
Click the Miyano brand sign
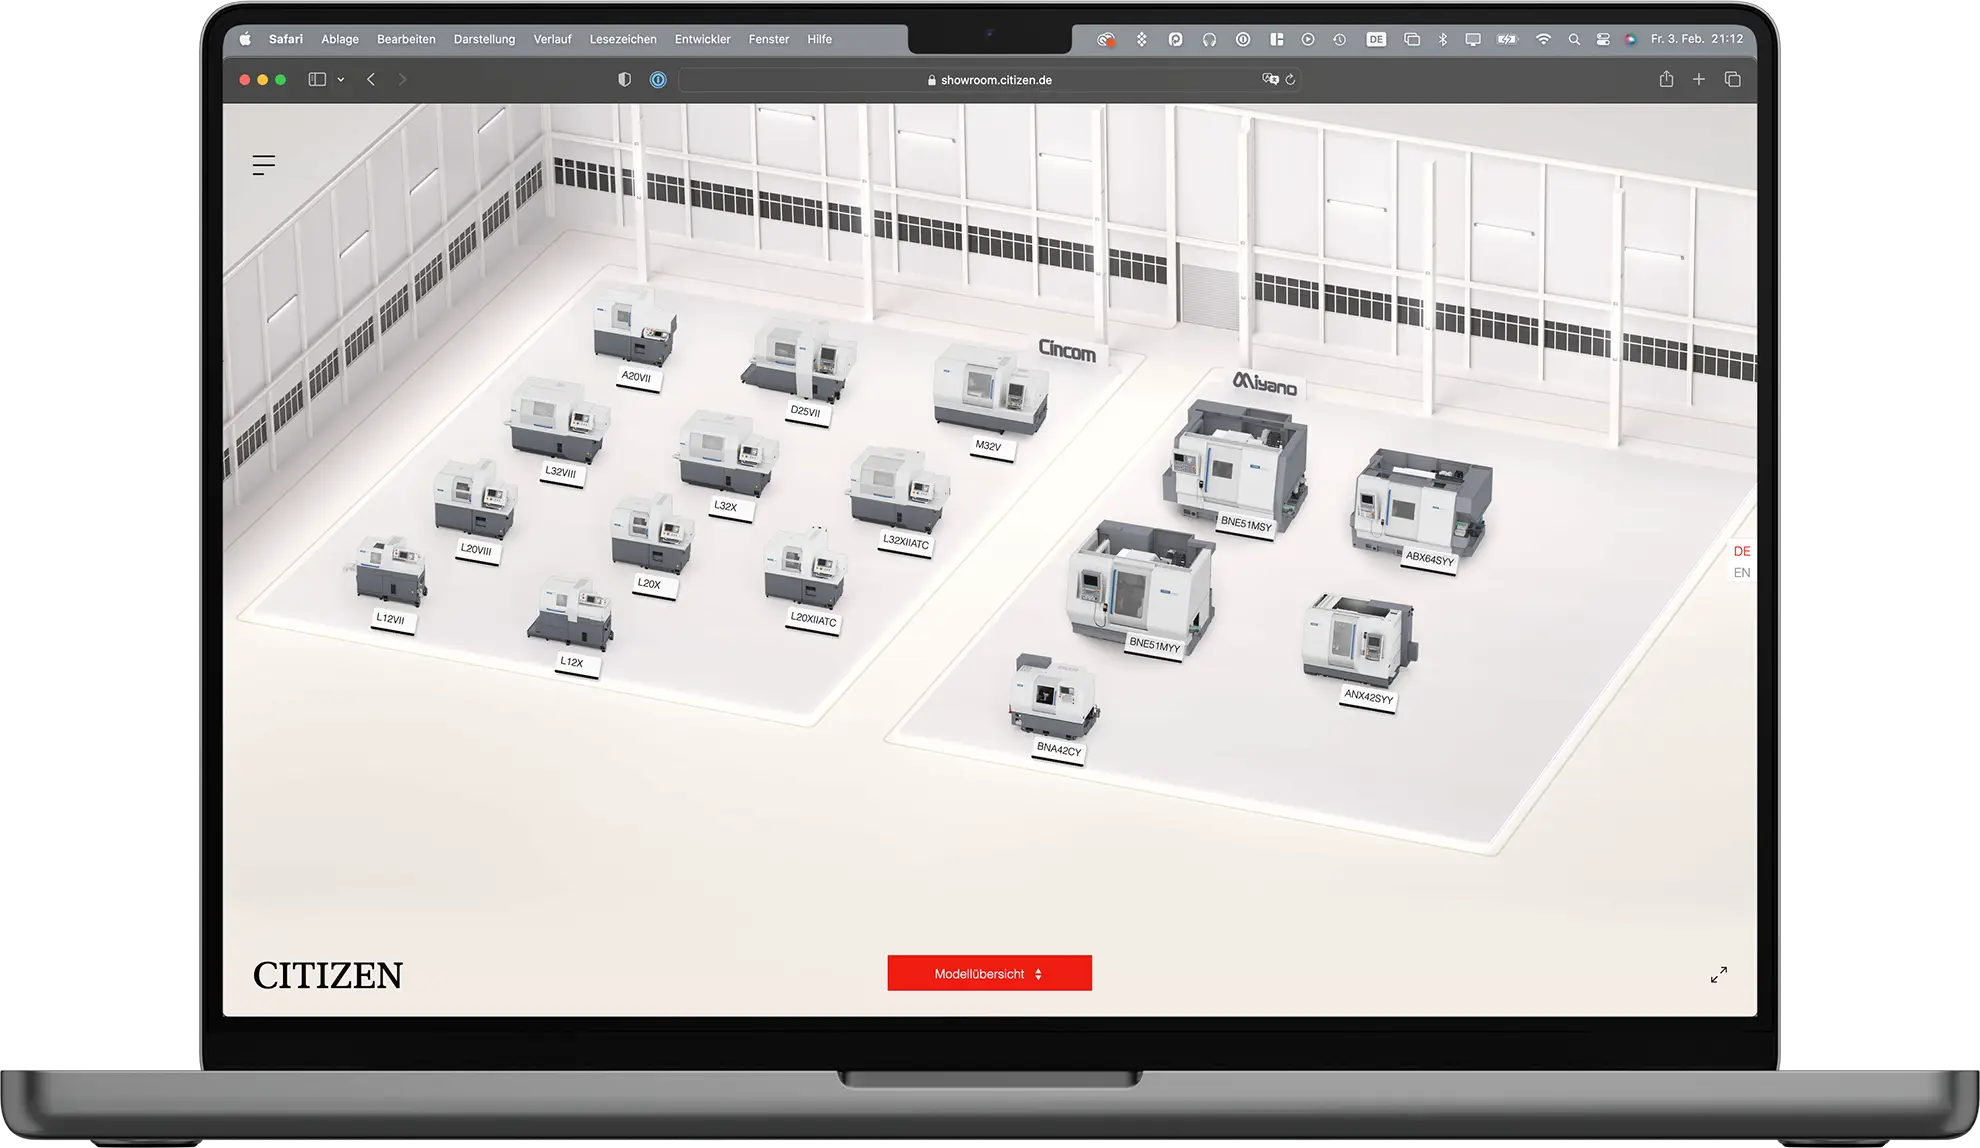[1264, 383]
